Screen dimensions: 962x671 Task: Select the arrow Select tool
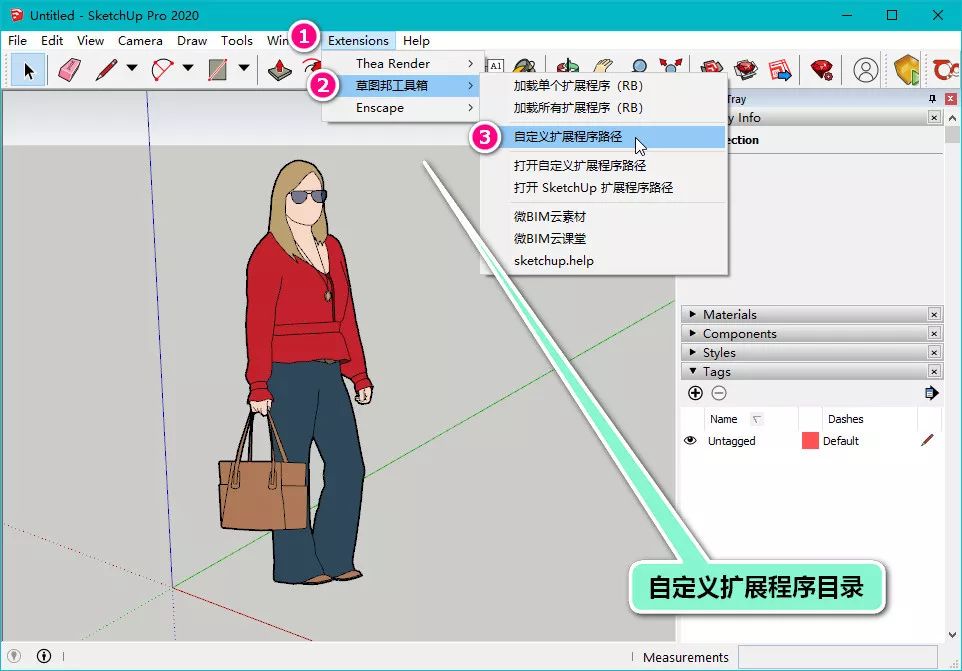point(28,70)
